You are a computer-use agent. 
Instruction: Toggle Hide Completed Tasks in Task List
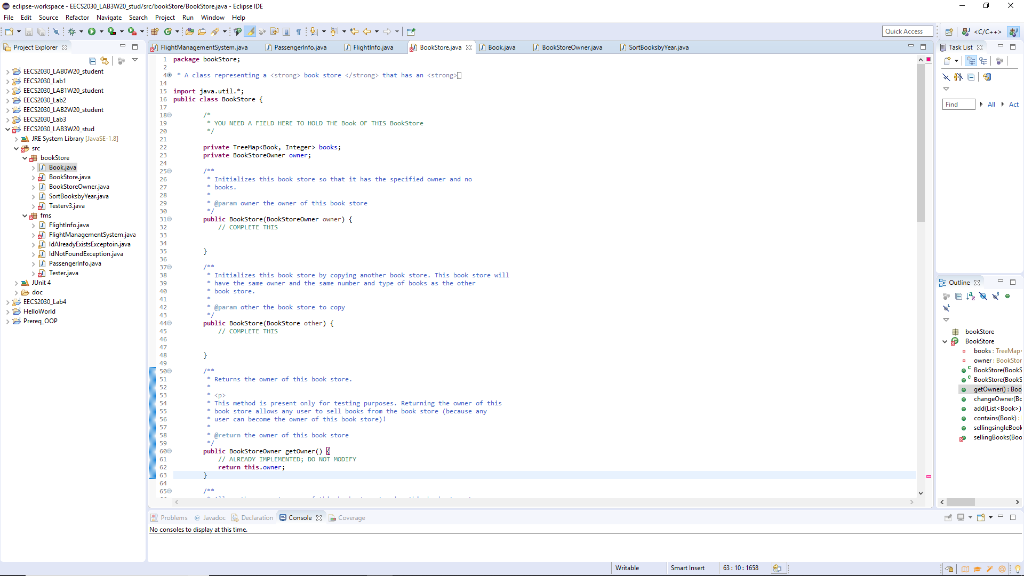tap(946, 77)
